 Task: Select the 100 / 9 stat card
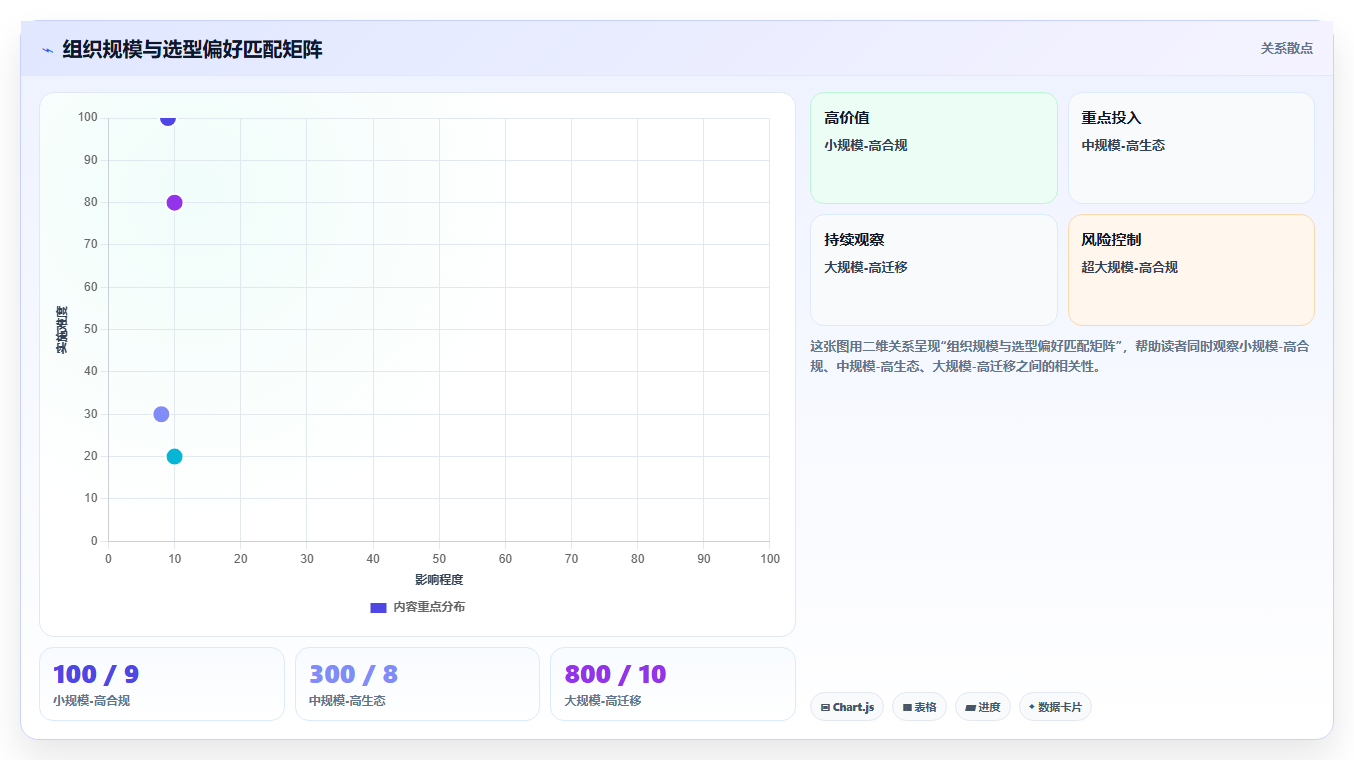click(162, 684)
